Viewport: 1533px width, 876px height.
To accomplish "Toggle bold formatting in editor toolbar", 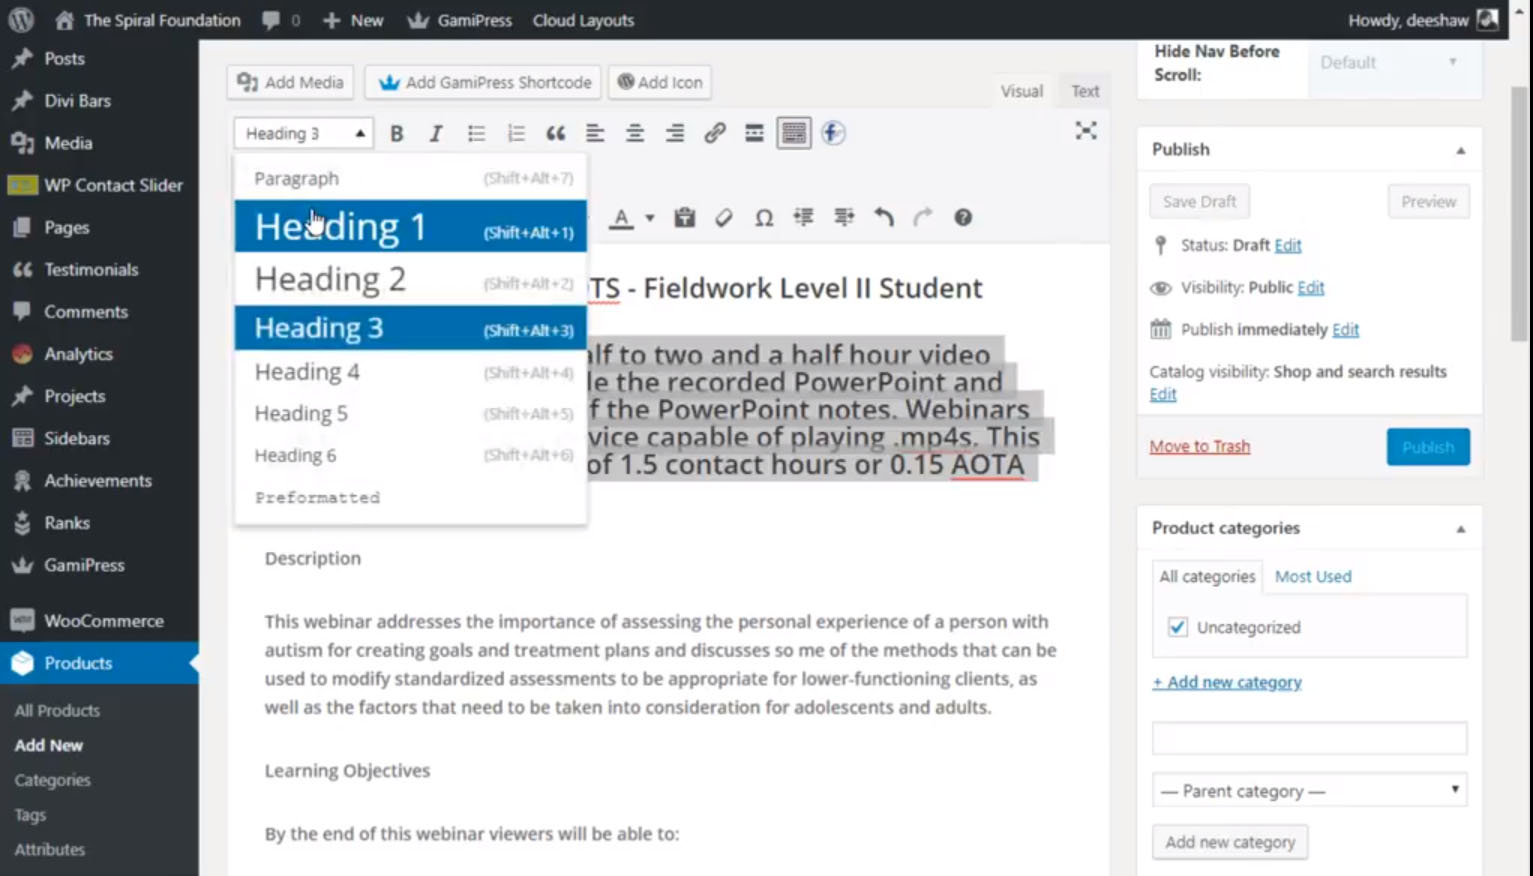I will coord(397,133).
